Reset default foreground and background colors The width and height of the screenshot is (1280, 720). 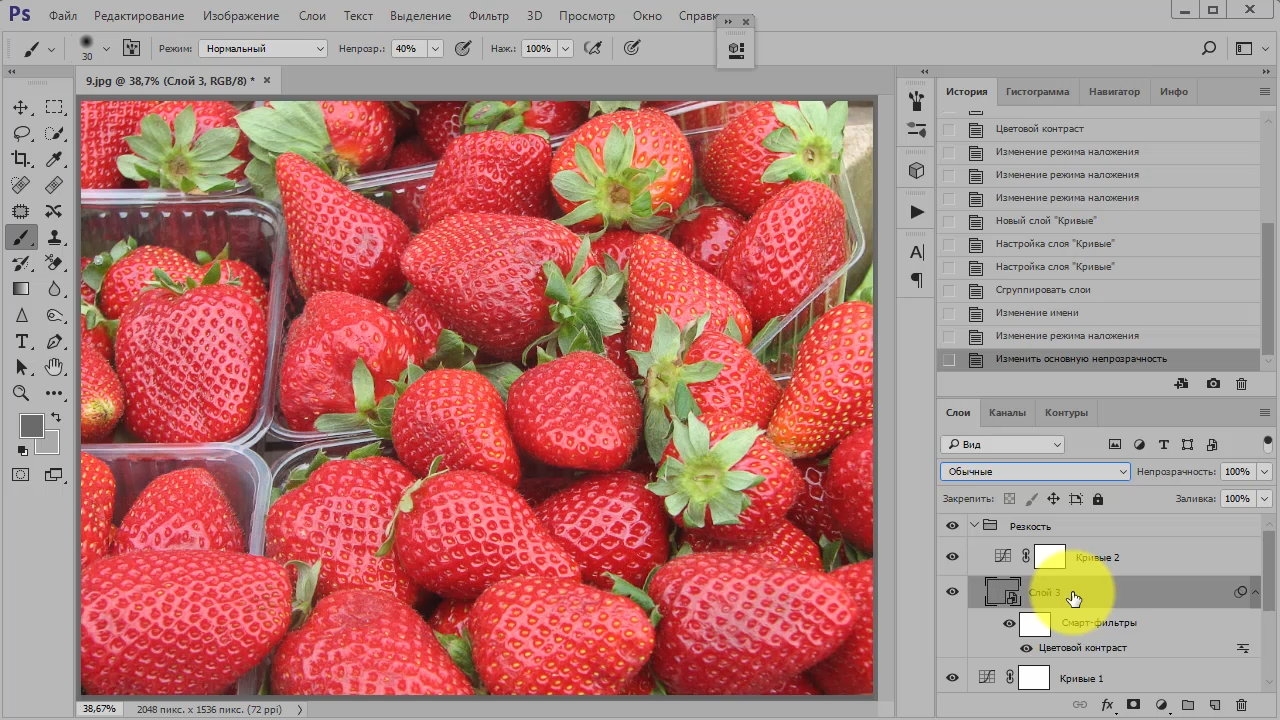[22, 450]
